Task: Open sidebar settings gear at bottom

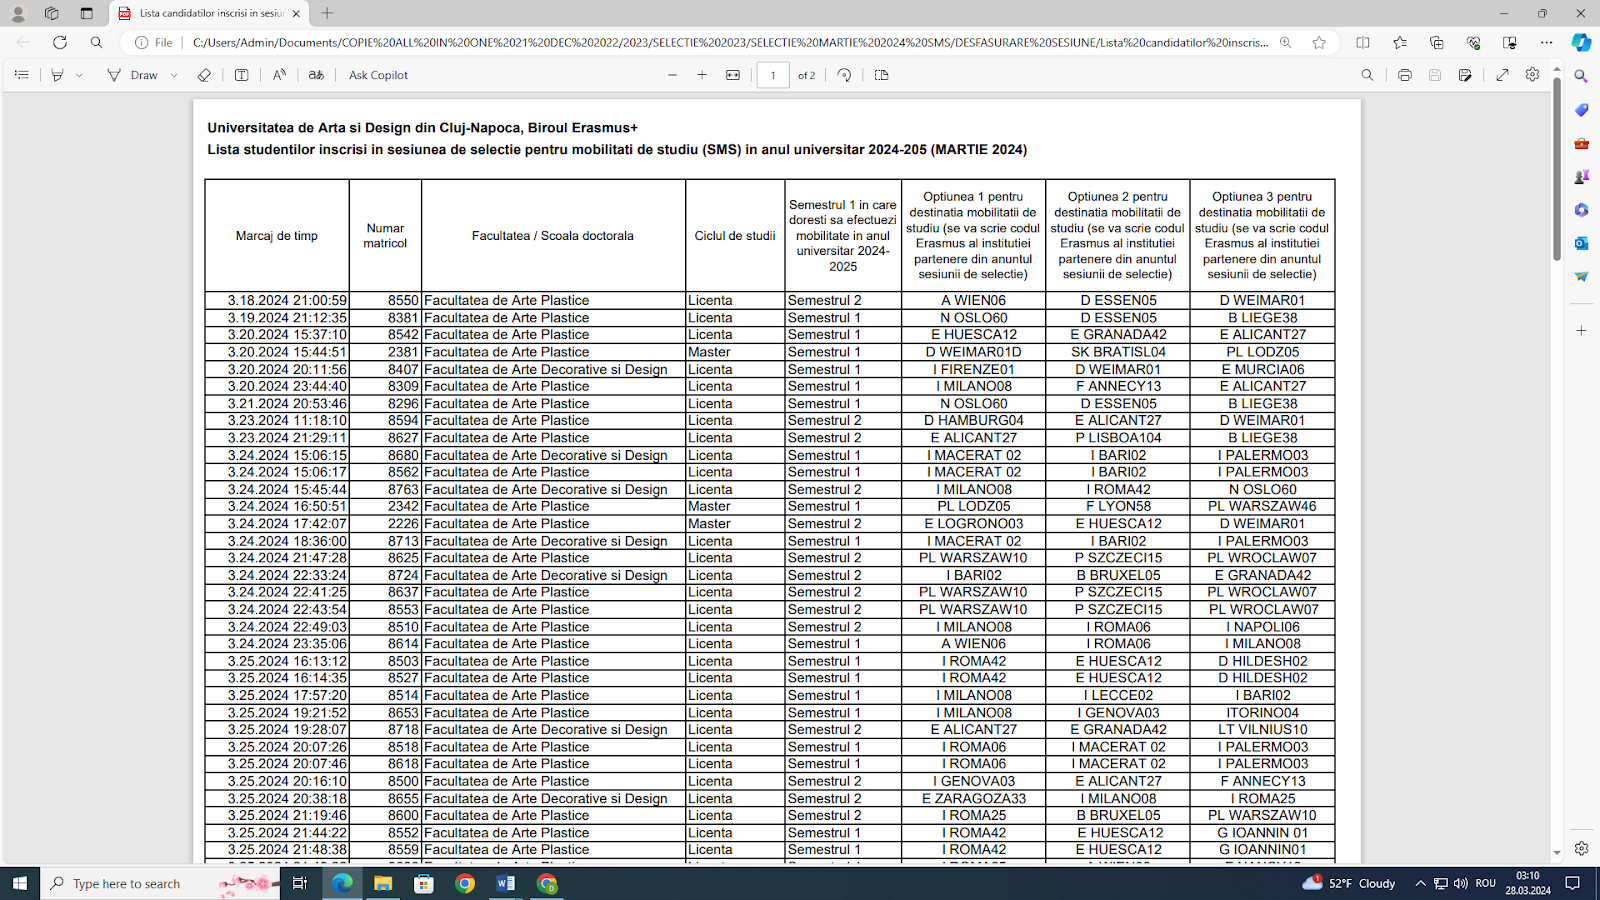Action: [1581, 848]
